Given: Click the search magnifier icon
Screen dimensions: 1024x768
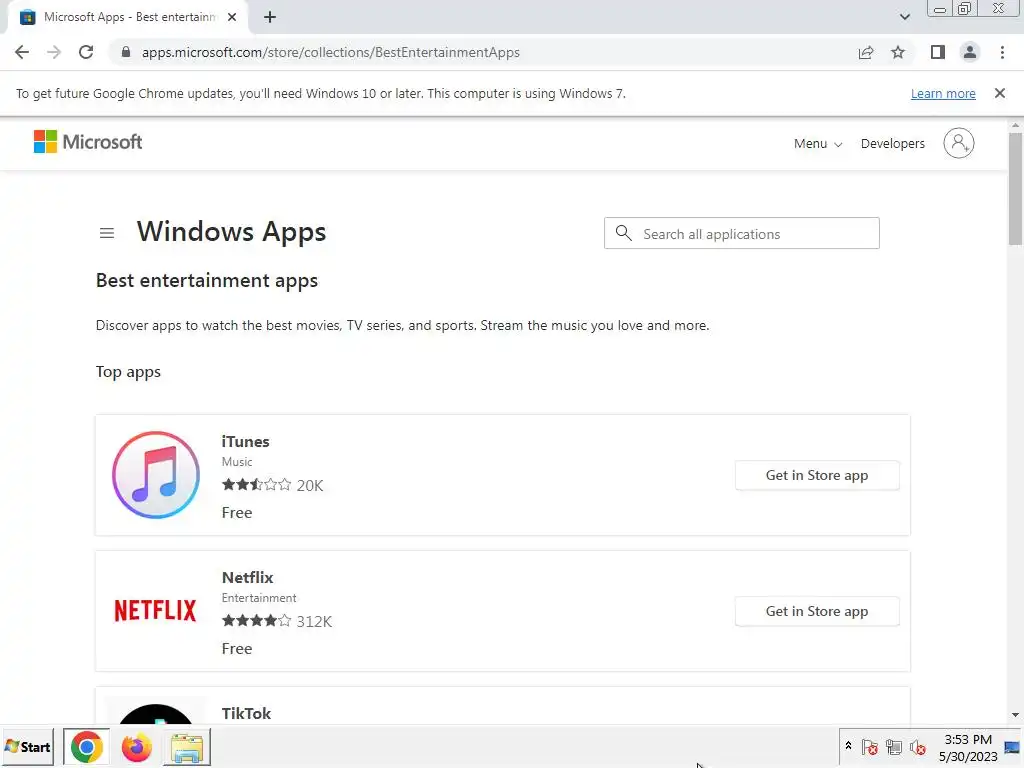Looking at the screenshot, I should click(x=624, y=233).
